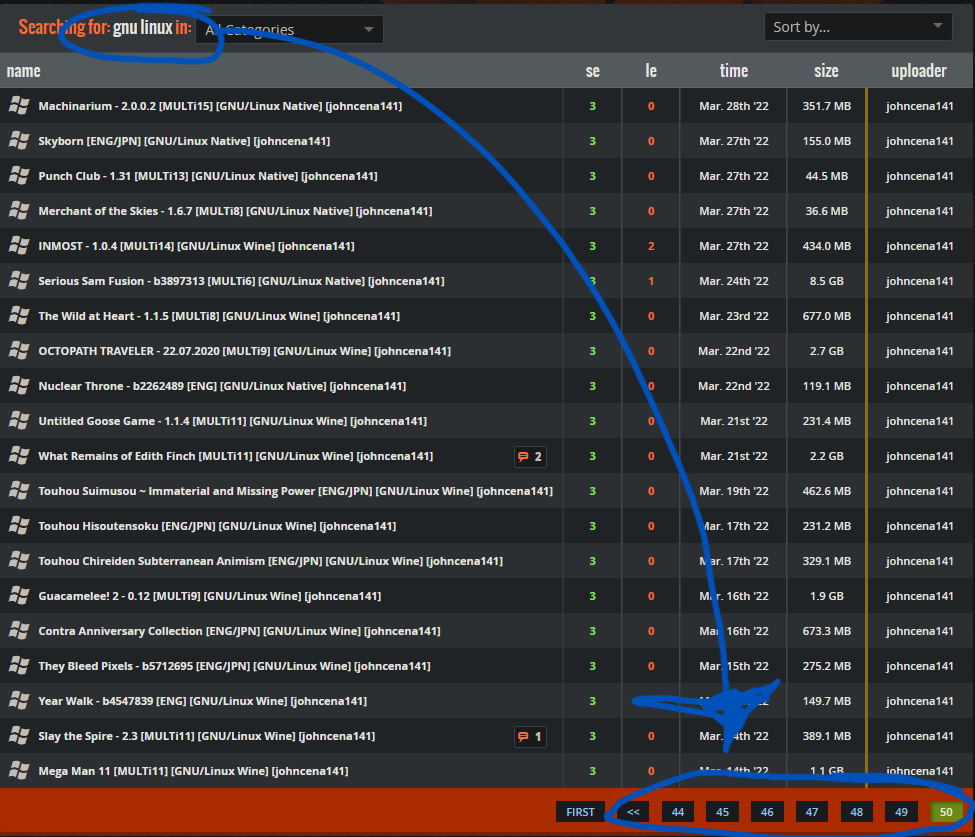Open the Machinarium 2.0.0.2 torrent link
This screenshot has width=975, height=837.
click(x=220, y=106)
